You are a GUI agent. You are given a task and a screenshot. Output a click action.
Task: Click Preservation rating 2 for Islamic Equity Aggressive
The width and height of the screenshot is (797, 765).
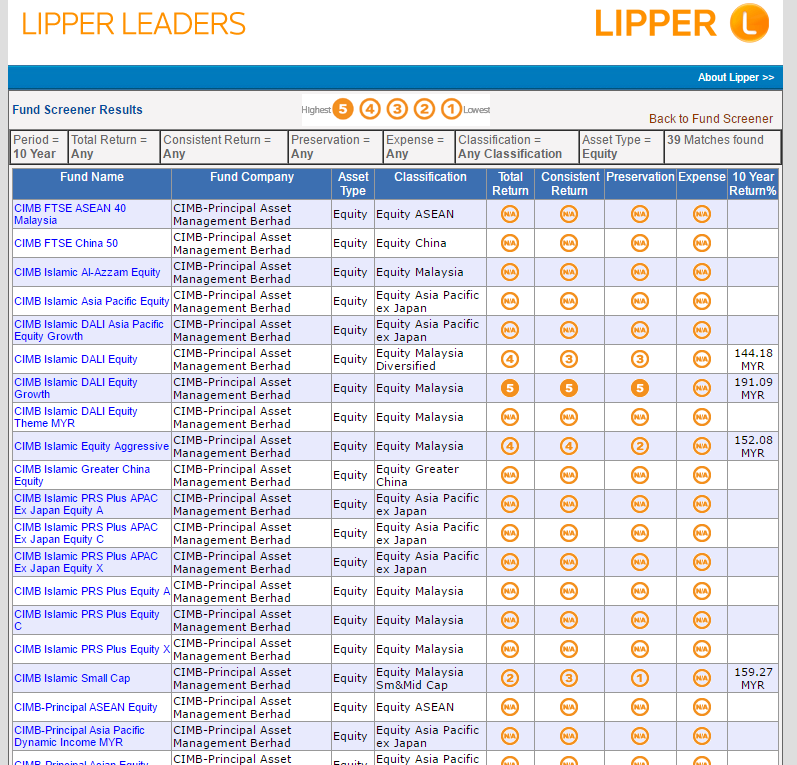(640, 446)
